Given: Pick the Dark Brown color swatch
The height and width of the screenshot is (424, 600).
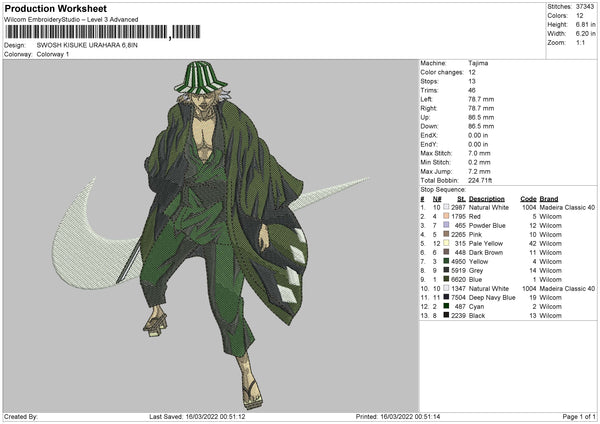Looking at the screenshot, I should click(446, 252).
